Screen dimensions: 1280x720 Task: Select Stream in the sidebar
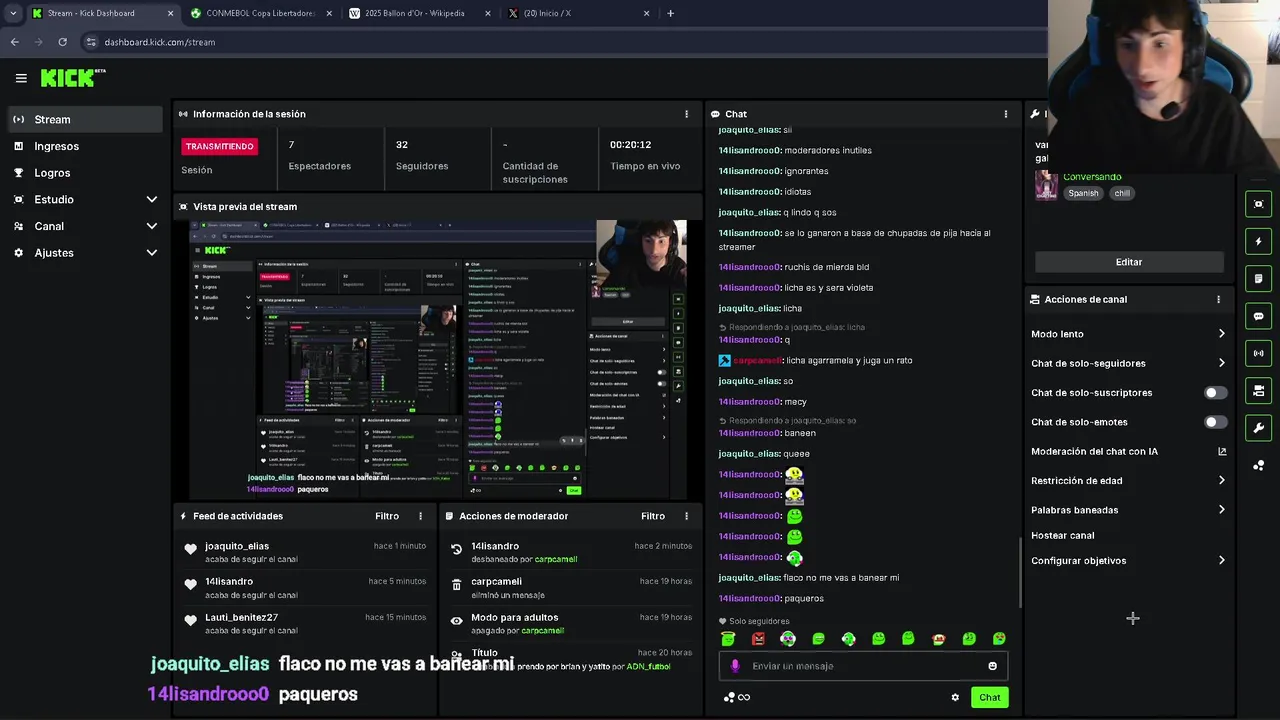(x=85, y=119)
